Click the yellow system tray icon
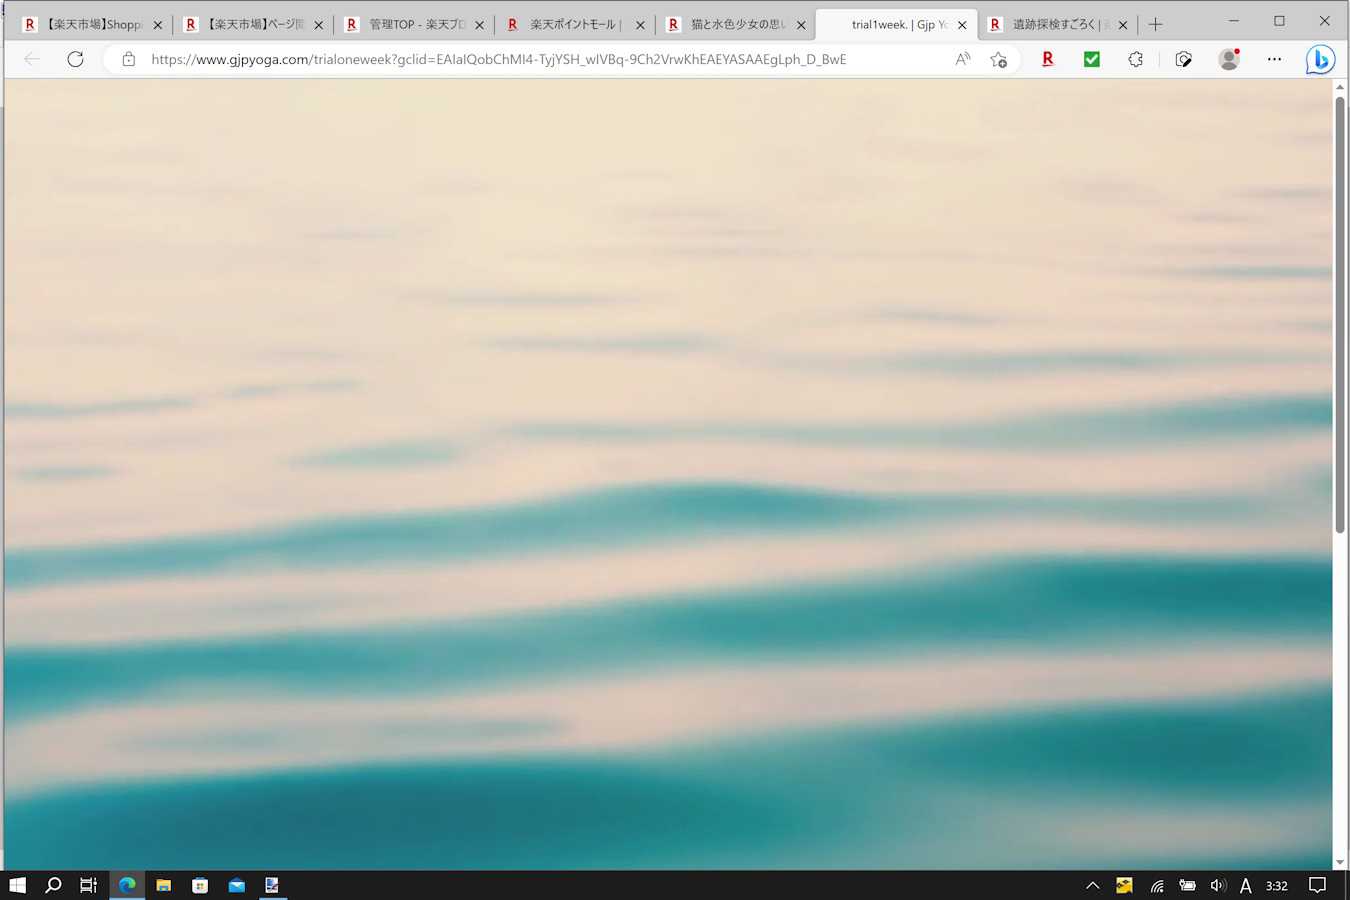Image resolution: width=1350 pixels, height=900 pixels. [1125, 885]
